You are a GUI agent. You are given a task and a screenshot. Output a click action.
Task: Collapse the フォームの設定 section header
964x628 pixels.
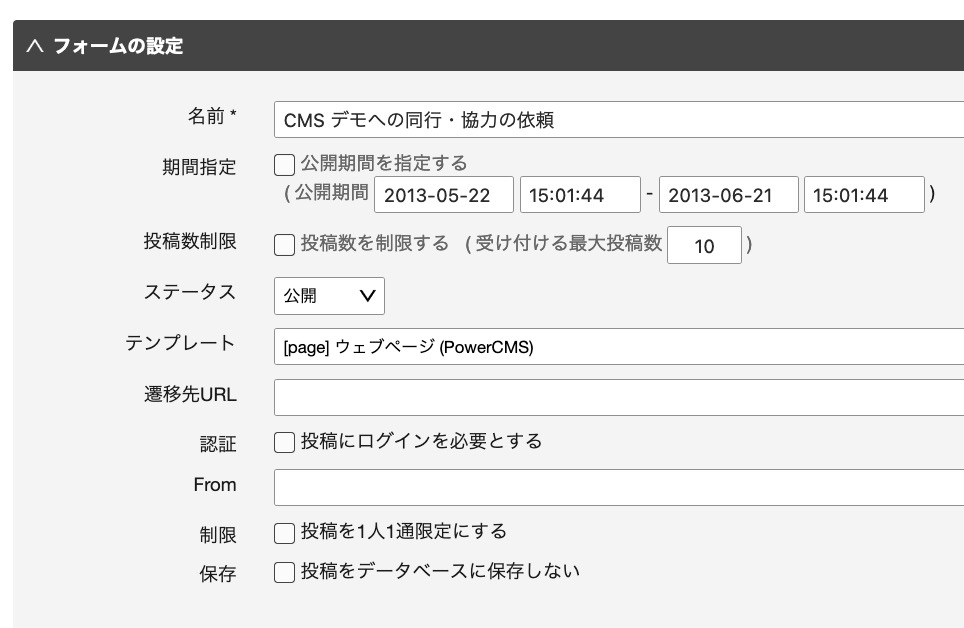pos(488,46)
